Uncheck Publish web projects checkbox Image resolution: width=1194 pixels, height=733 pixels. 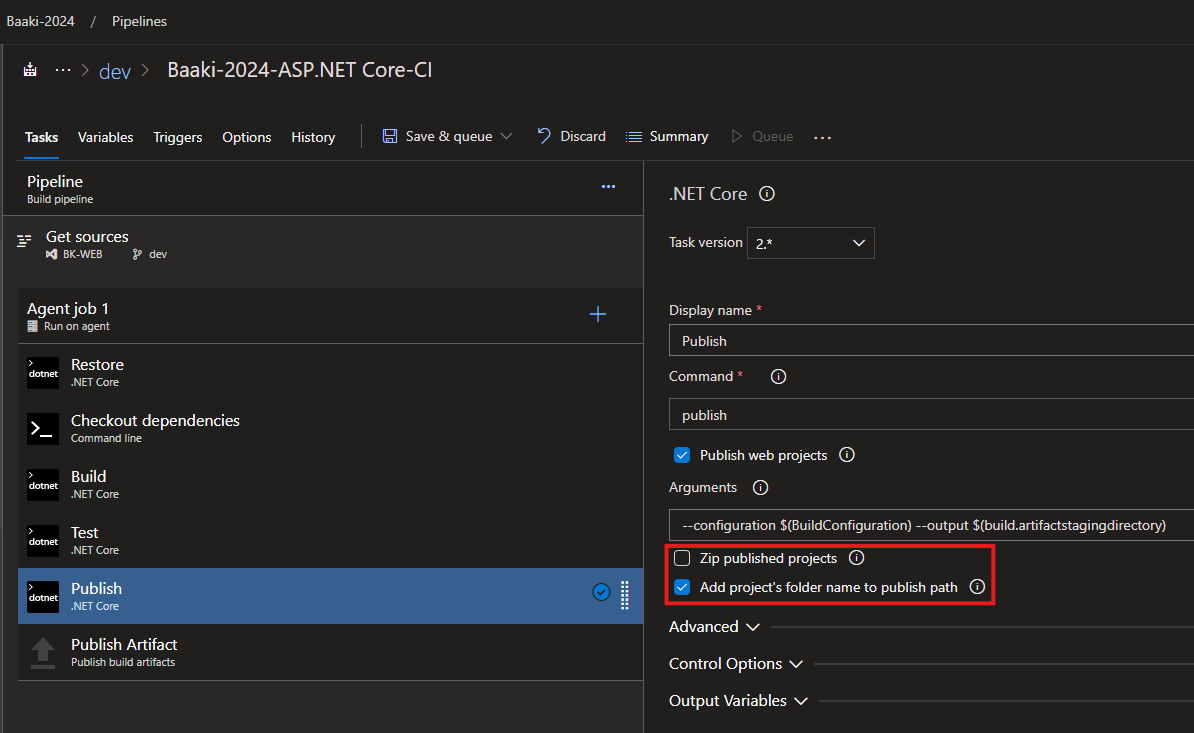[682, 455]
